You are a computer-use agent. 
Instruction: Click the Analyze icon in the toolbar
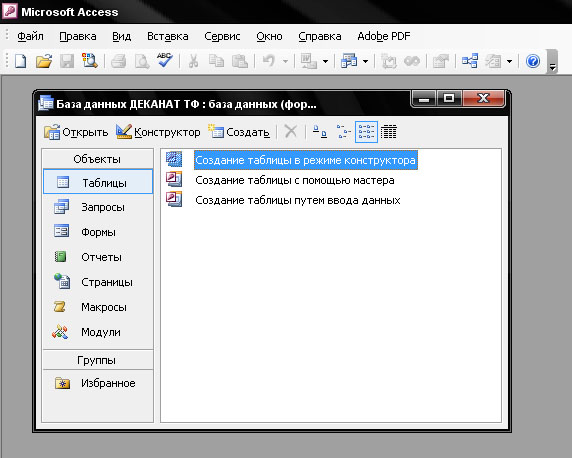[x=349, y=61]
